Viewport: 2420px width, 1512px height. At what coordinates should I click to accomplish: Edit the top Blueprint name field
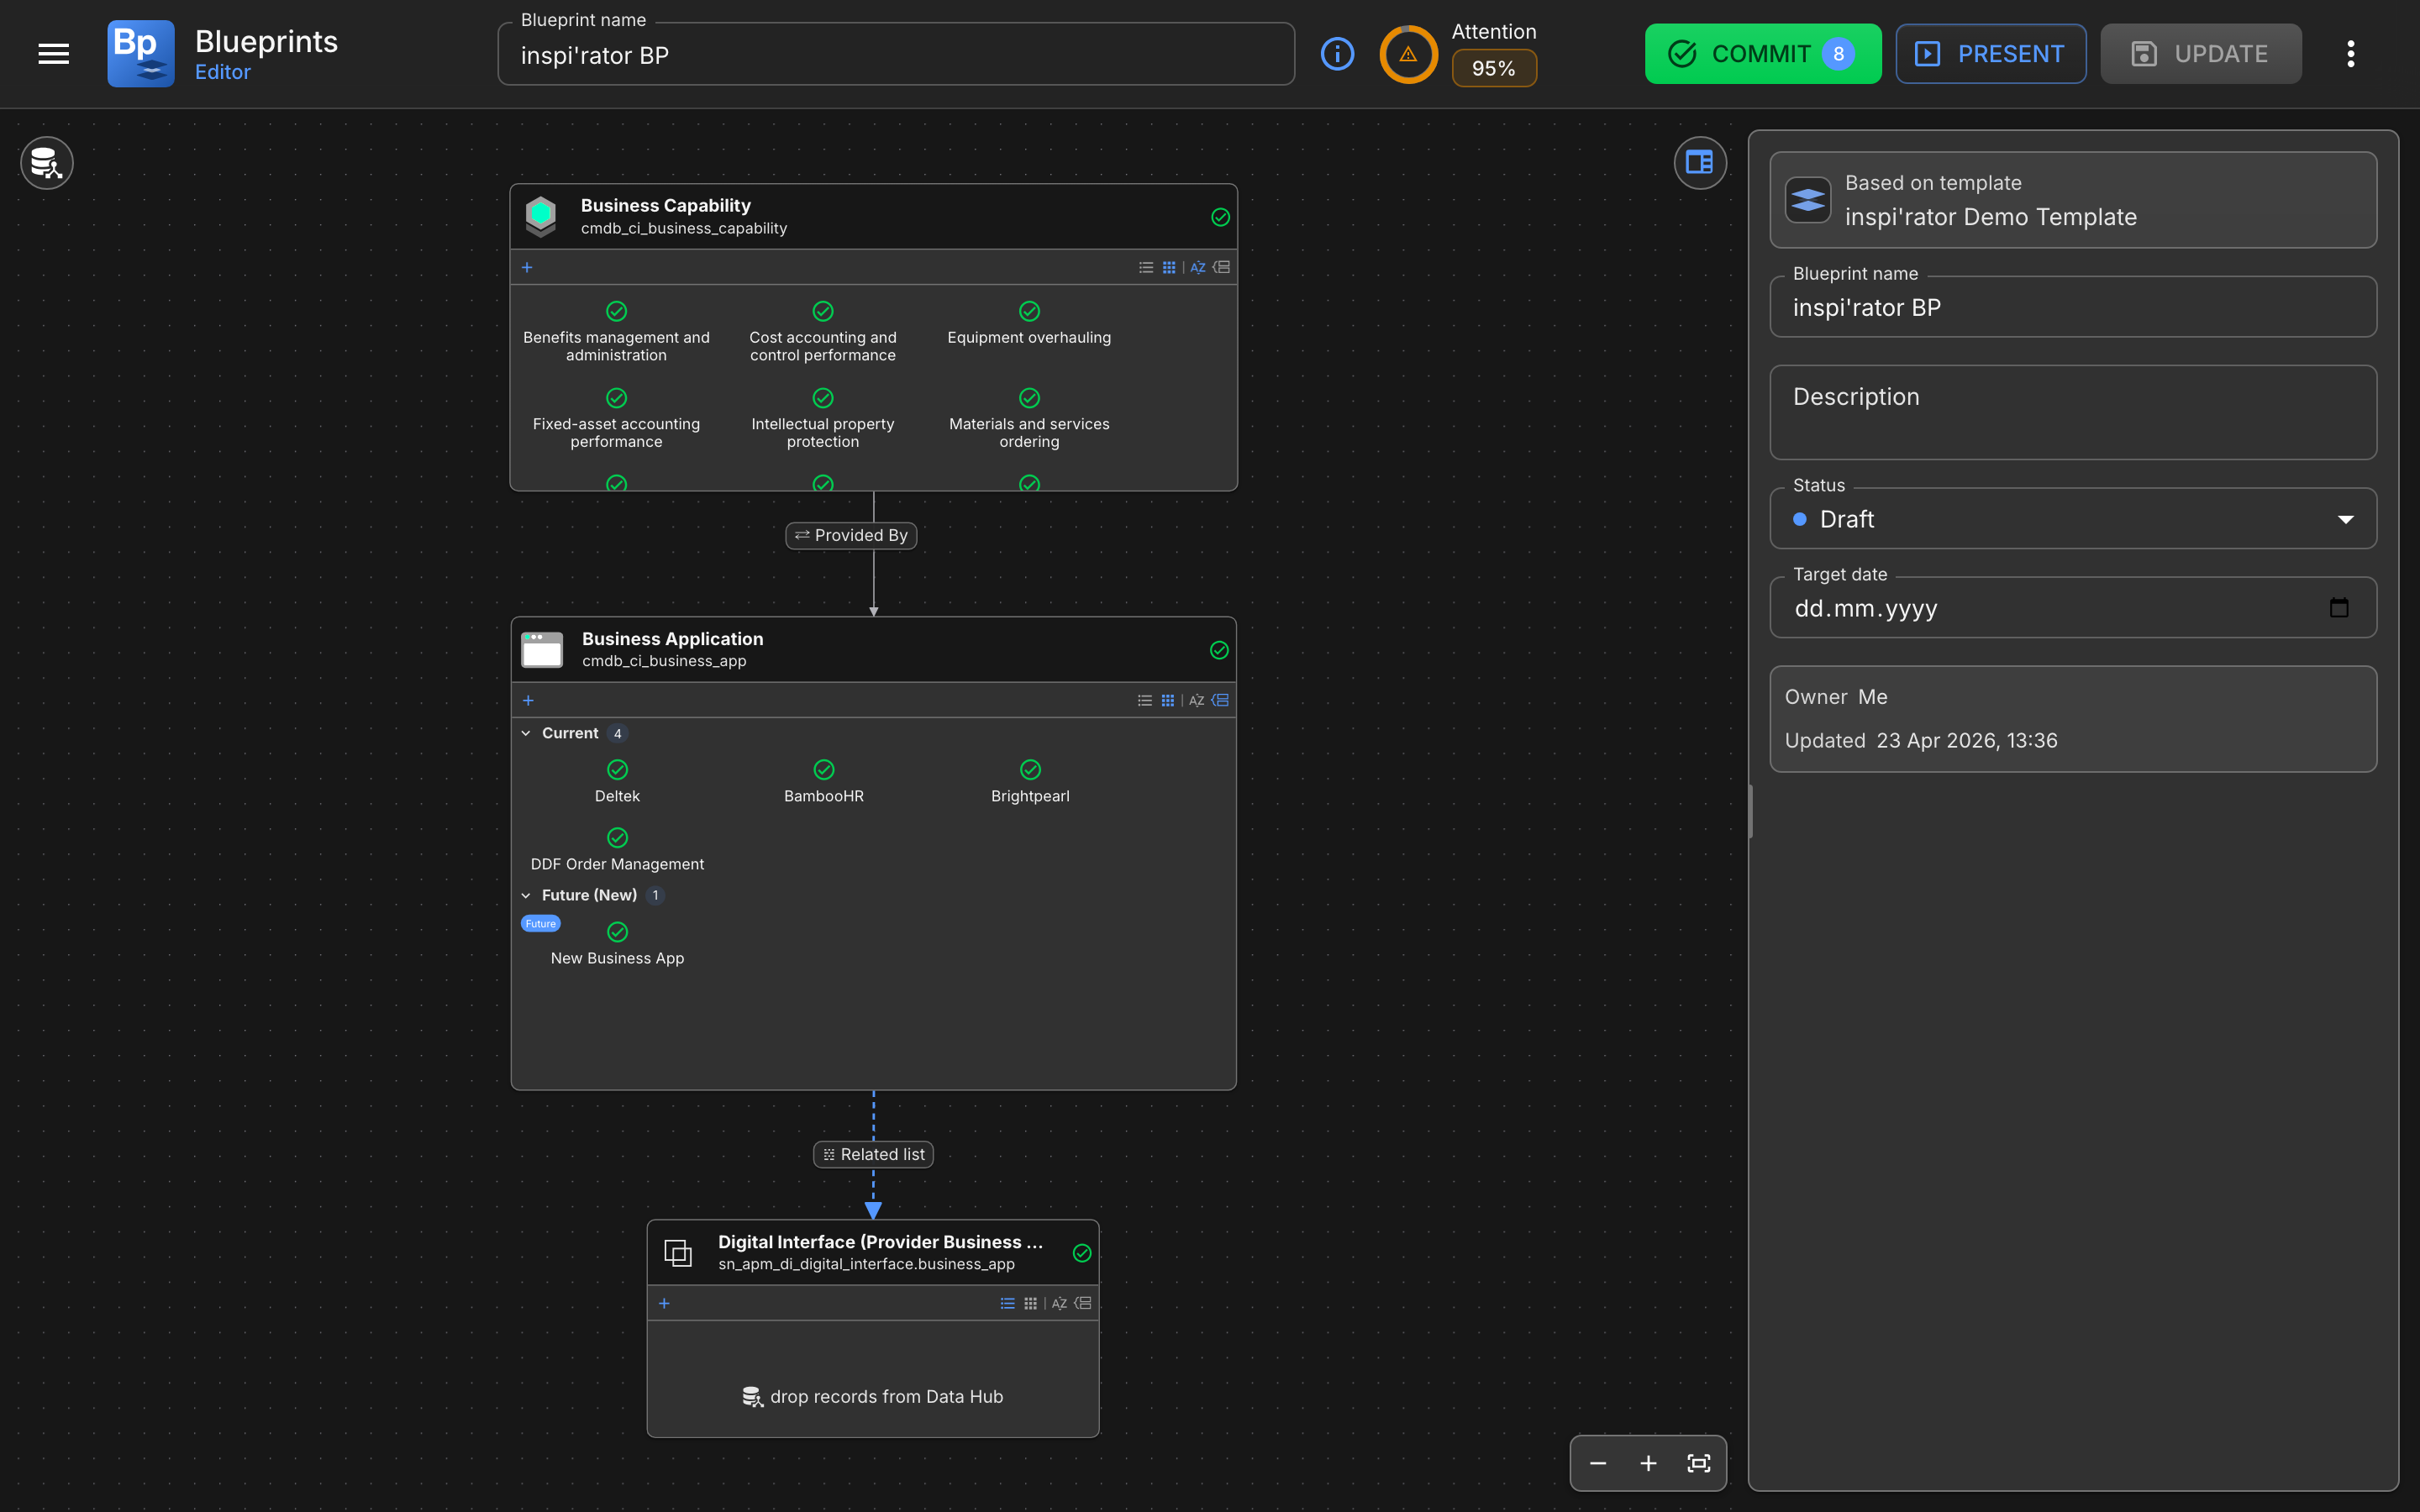[x=896, y=55]
